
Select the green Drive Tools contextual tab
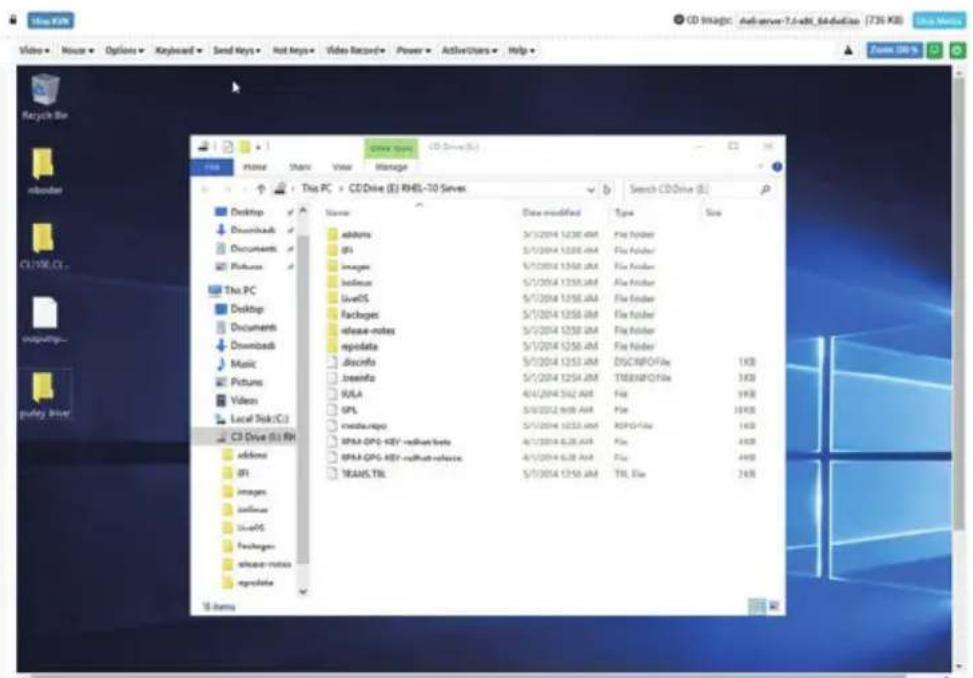(391, 148)
